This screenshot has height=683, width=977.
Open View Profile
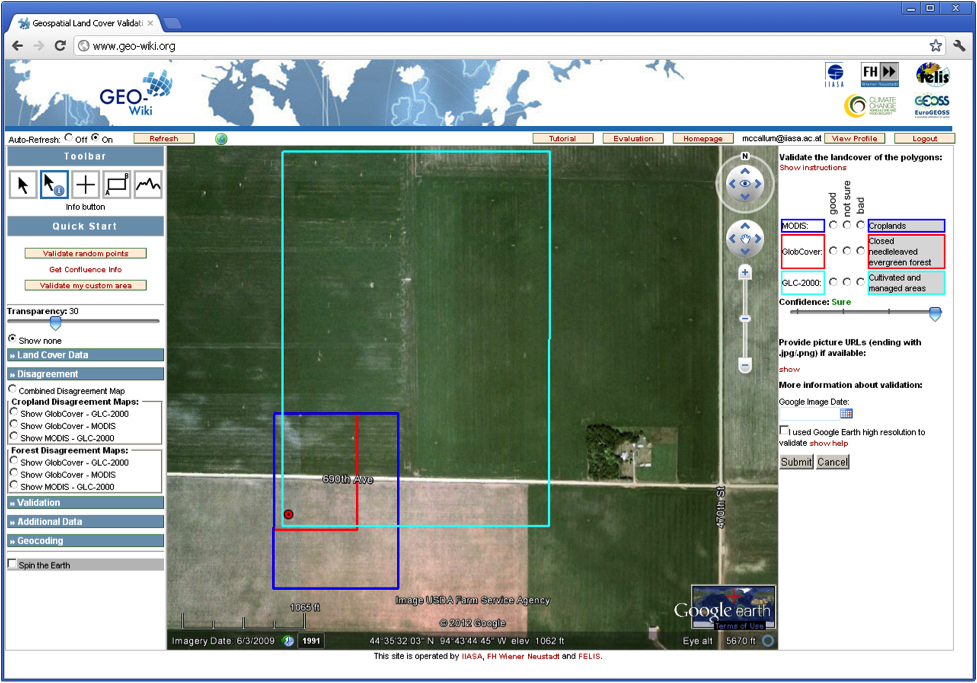pos(854,138)
